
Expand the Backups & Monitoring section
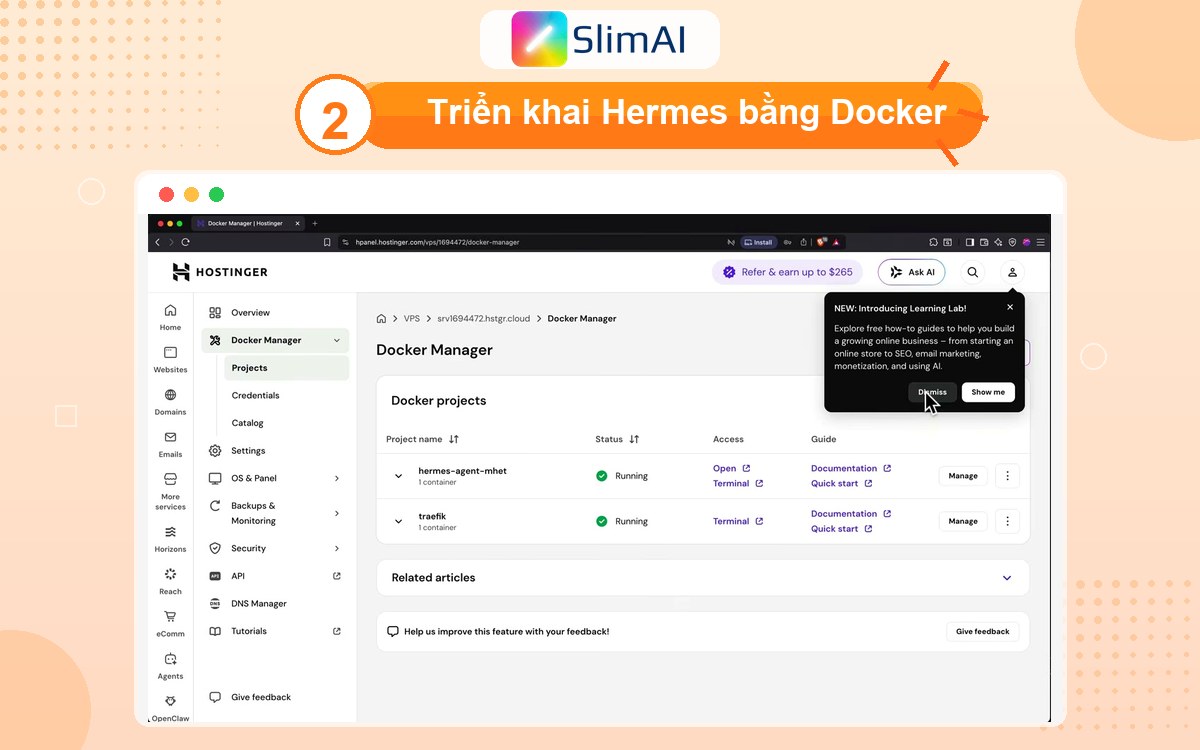pos(337,513)
